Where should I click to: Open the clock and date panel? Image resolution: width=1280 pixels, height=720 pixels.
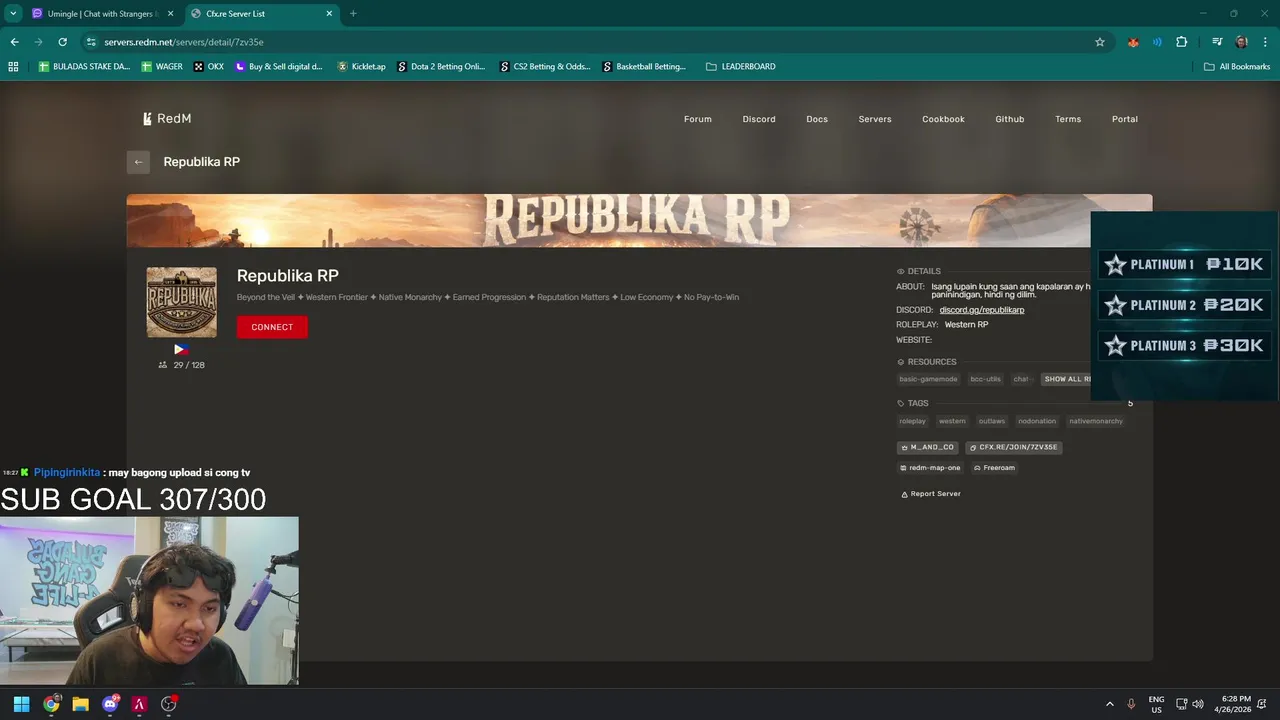[1233, 704]
